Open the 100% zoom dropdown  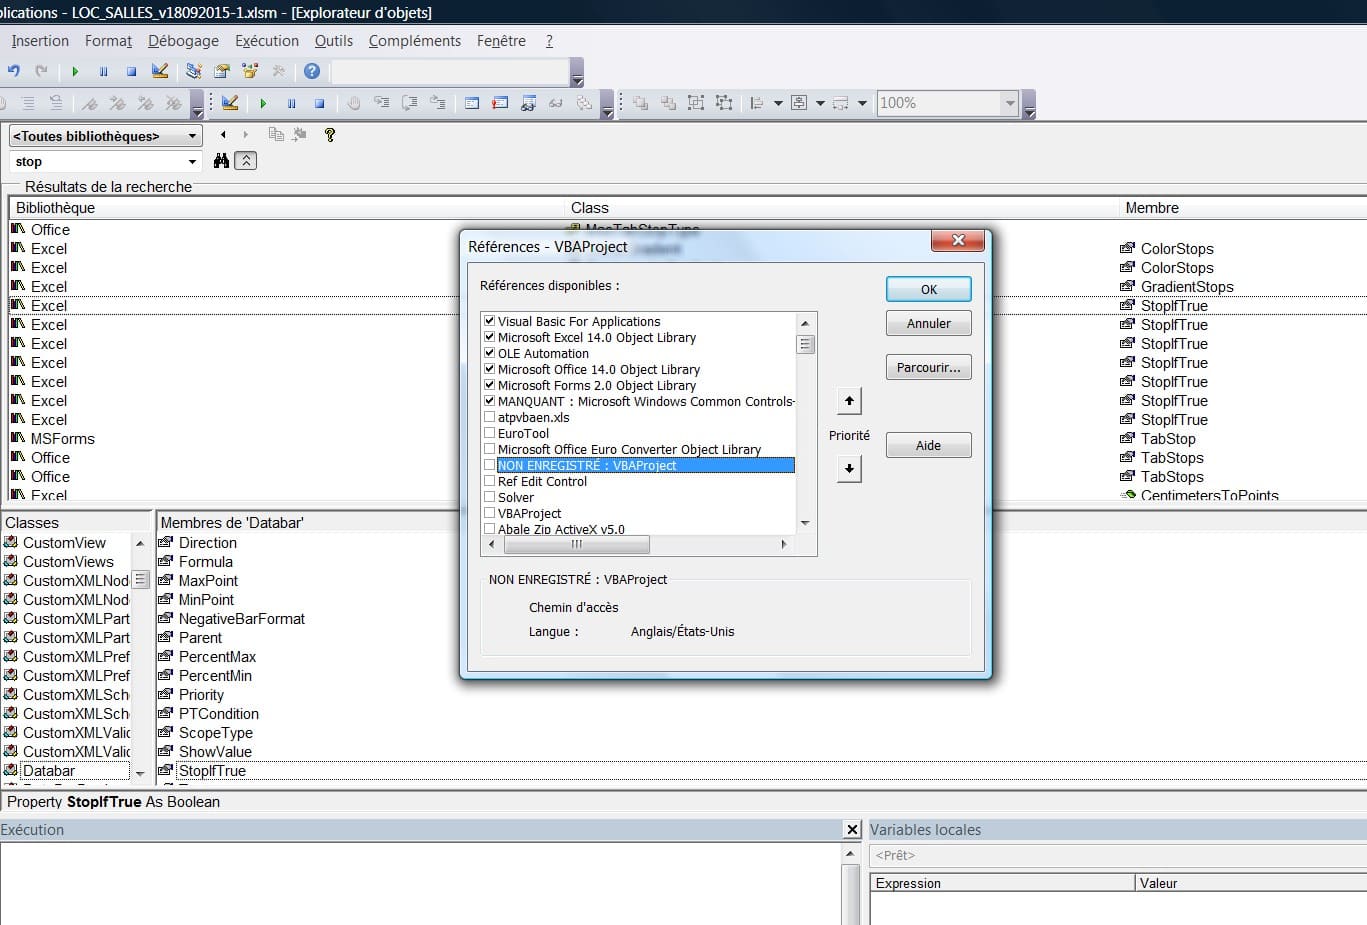[x=1009, y=103]
